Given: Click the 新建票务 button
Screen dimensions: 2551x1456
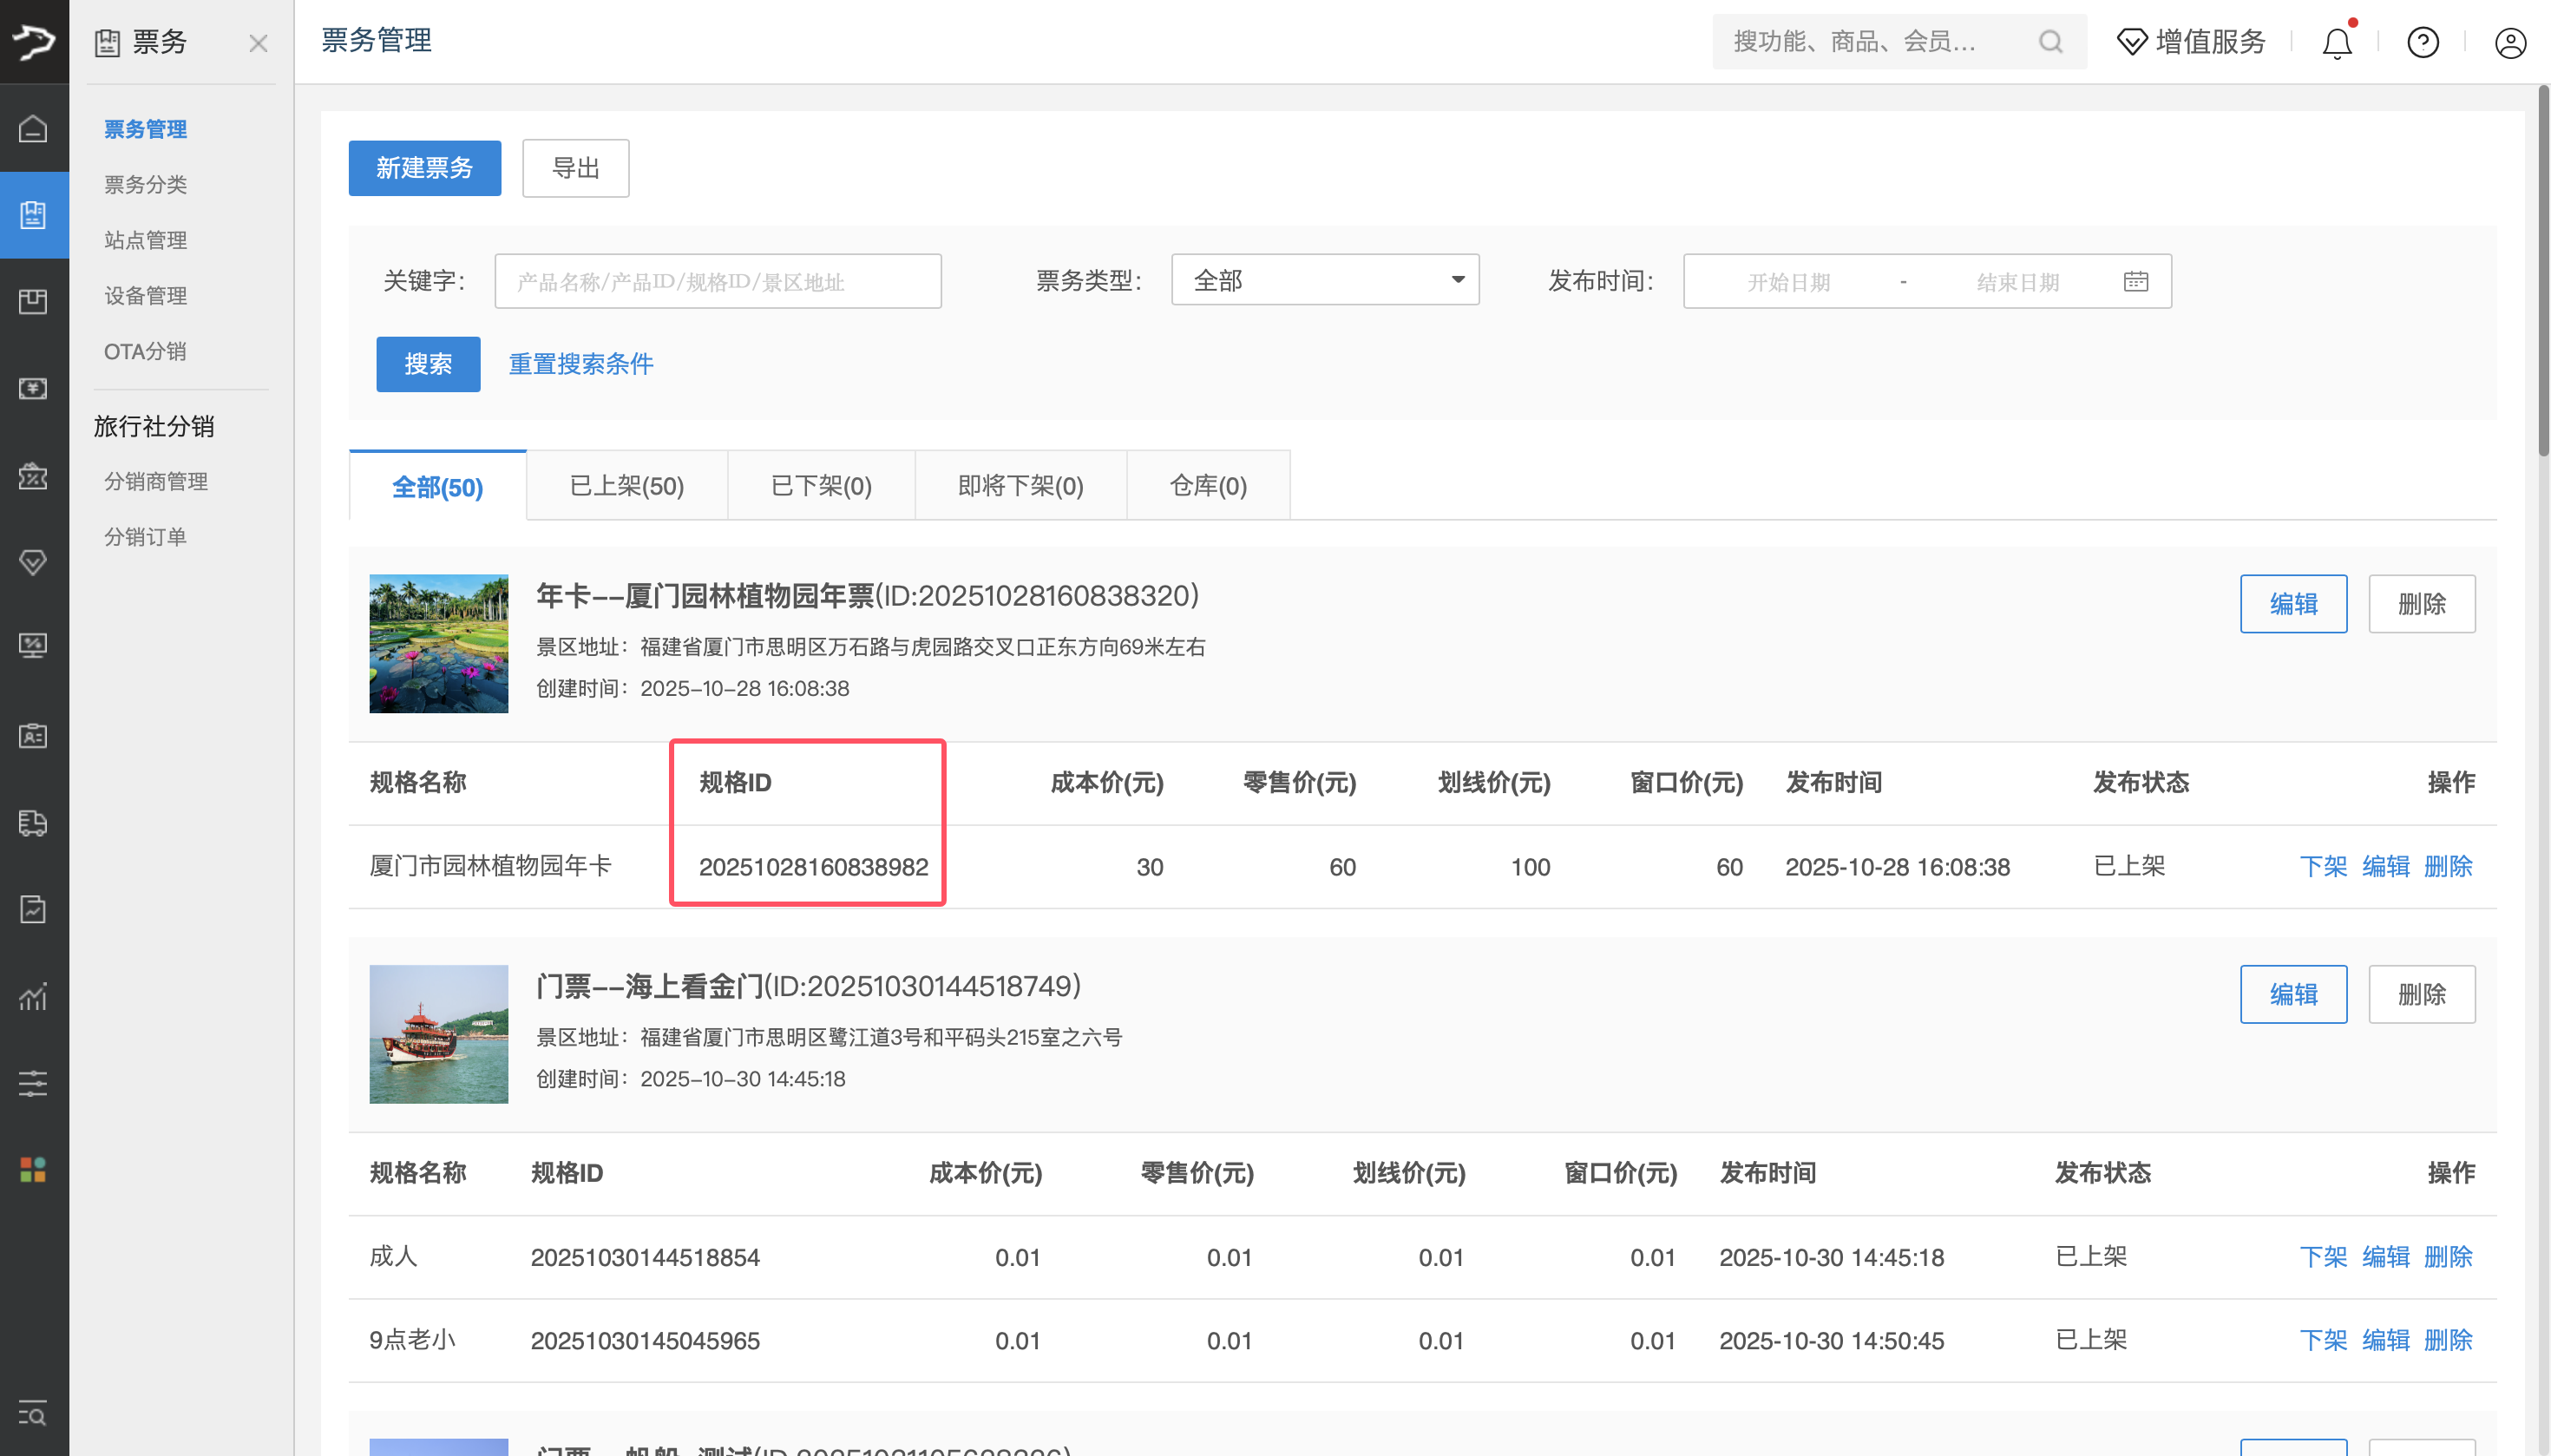Looking at the screenshot, I should coord(424,168).
